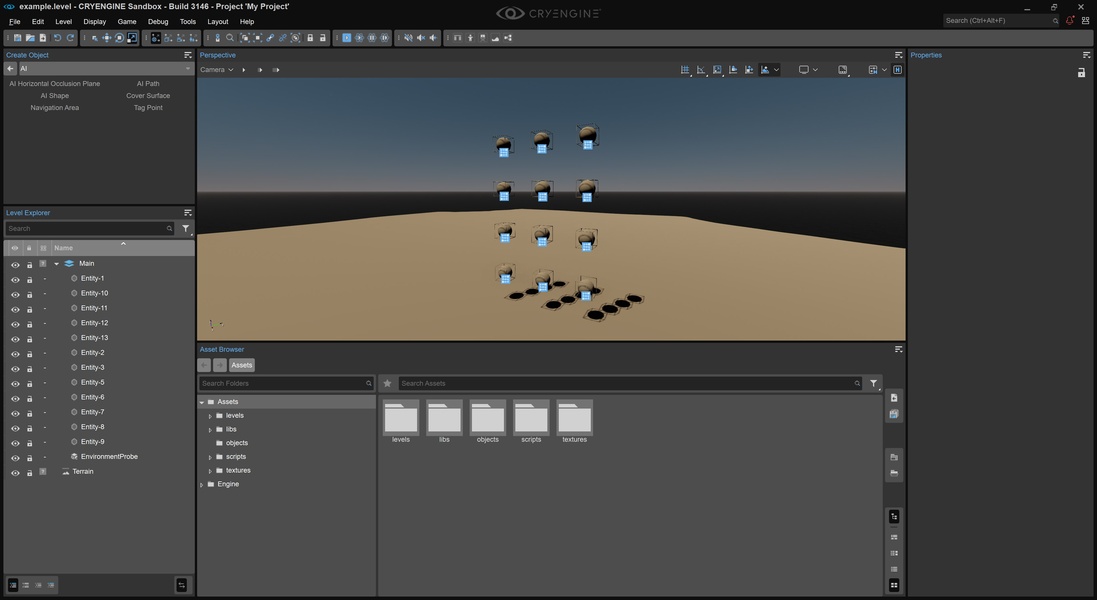Image resolution: width=1097 pixels, height=600 pixels.
Task: Toggle visibility of the Terrain layer
Action: pos(15,472)
